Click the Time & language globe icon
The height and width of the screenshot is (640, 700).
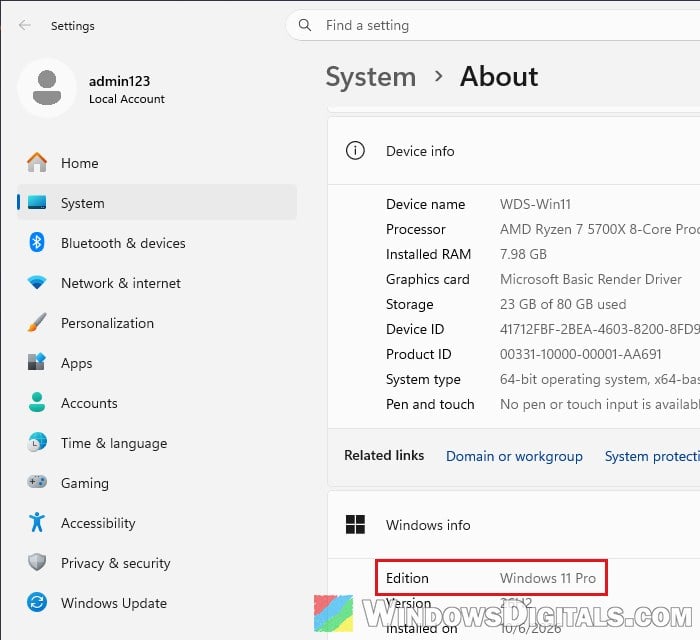(x=37, y=442)
